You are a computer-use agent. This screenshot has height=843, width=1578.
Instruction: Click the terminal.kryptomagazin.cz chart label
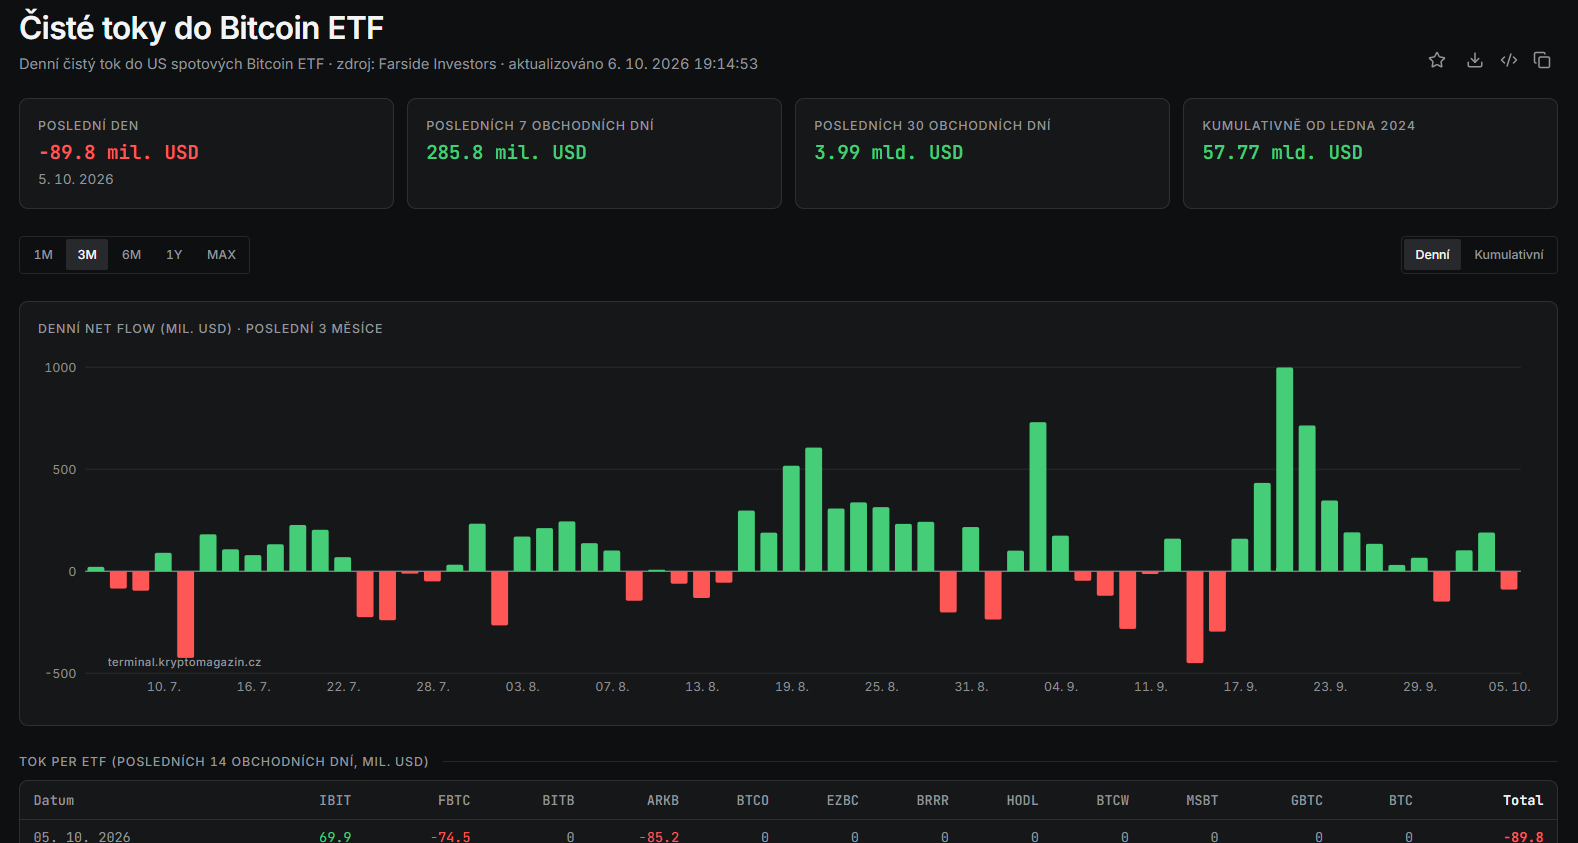(x=184, y=662)
